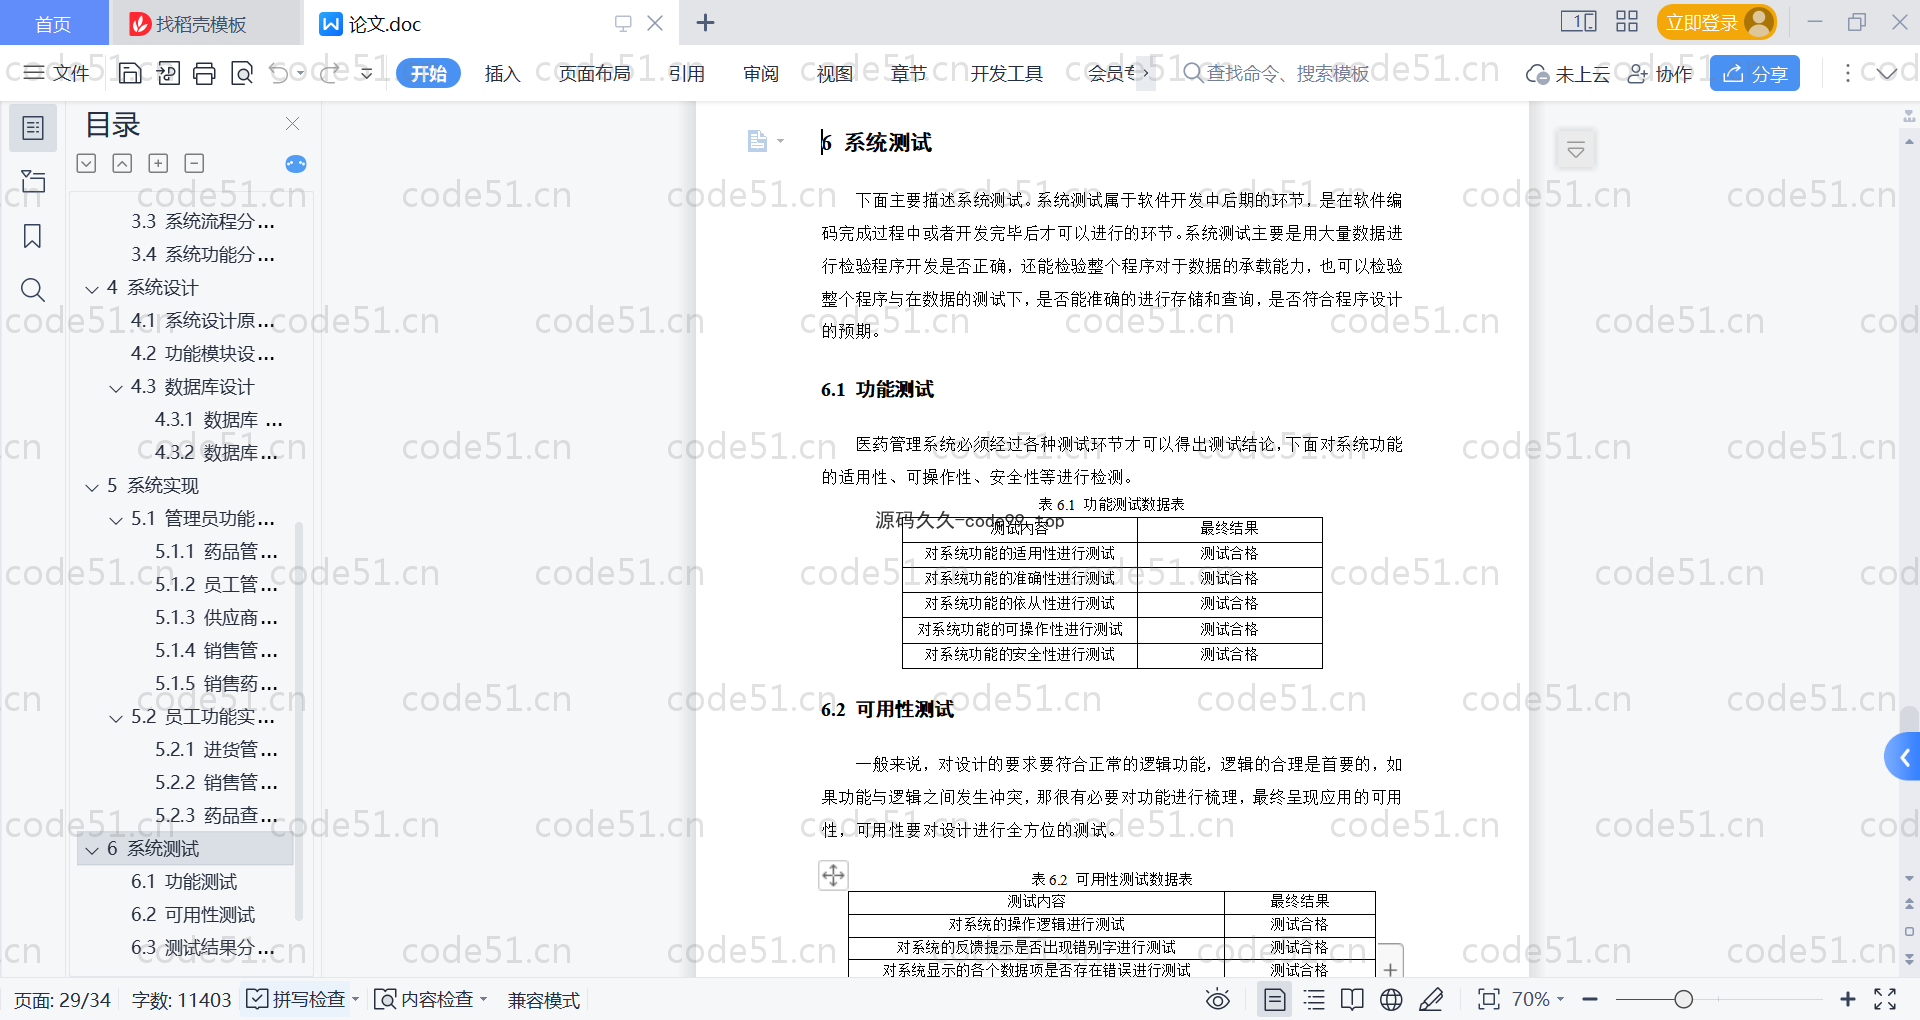Click the Export to PDF icon
Viewport: 1920px width, 1020px height.
[168, 73]
